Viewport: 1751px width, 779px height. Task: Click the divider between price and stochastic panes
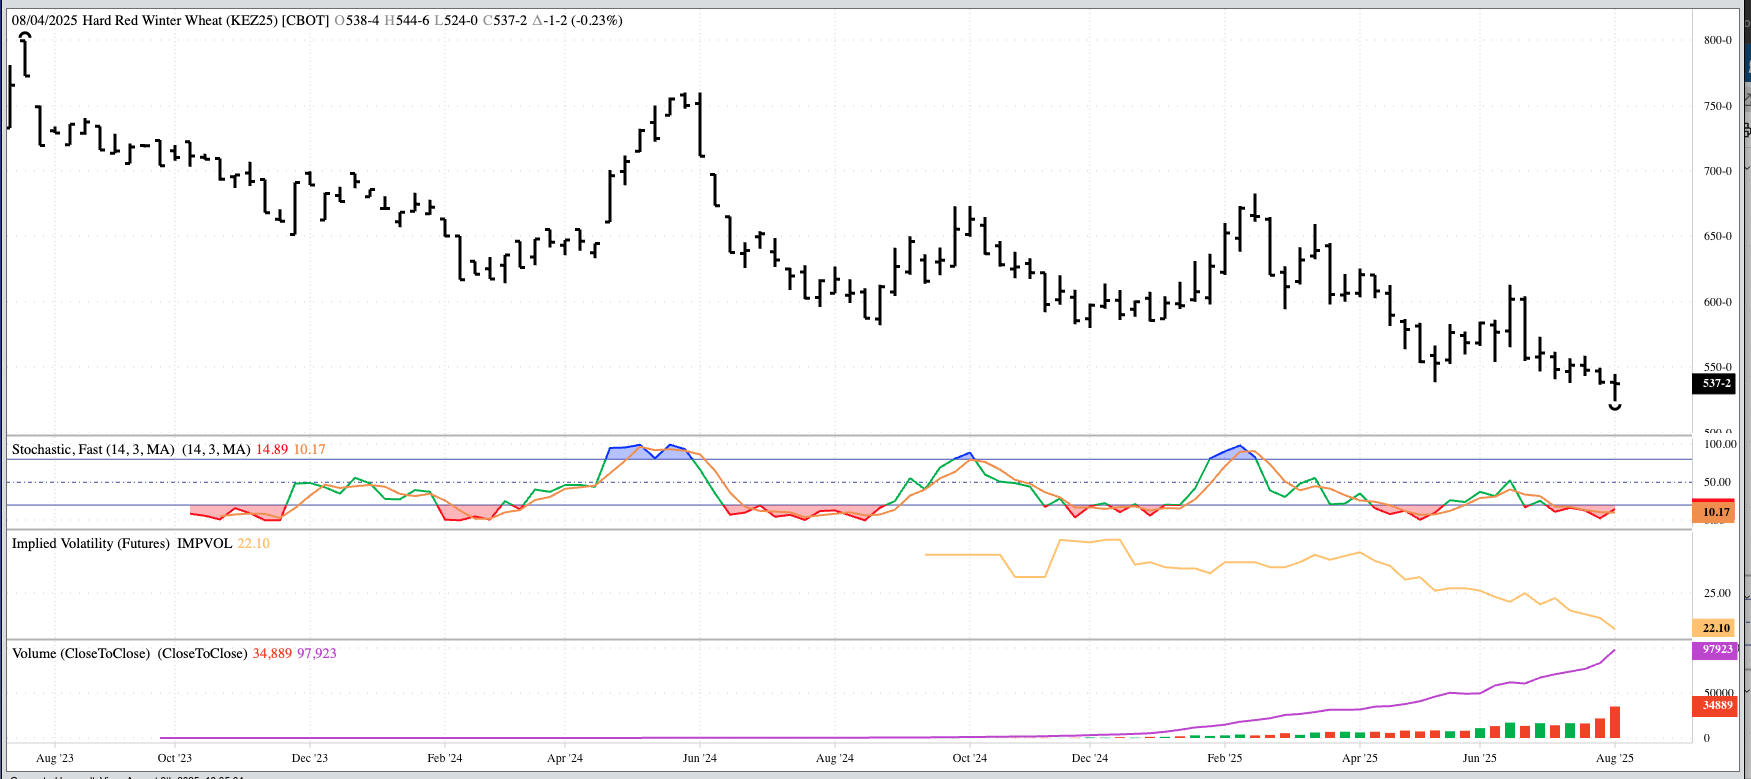pyautogui.click(x=850, y=435)
